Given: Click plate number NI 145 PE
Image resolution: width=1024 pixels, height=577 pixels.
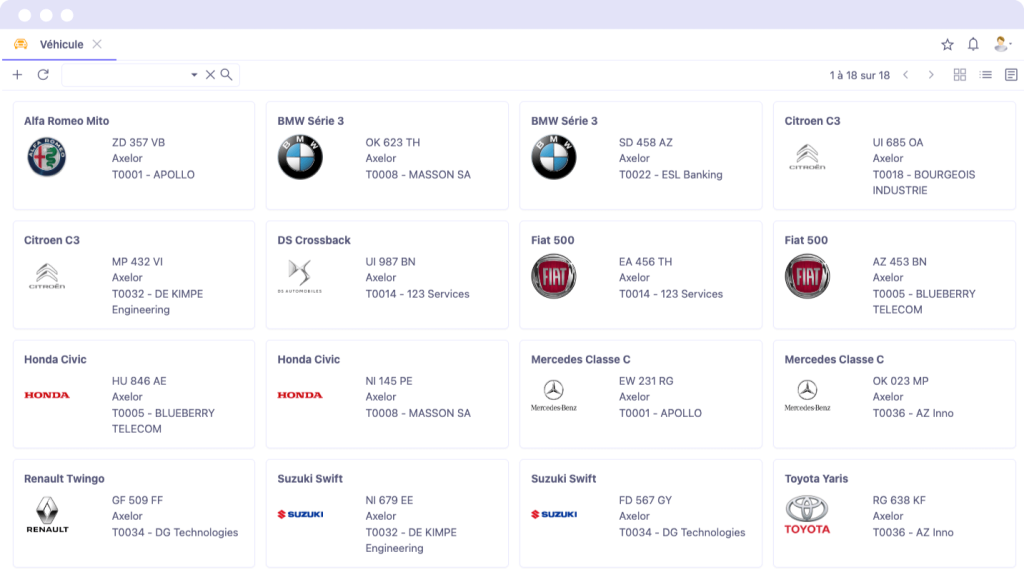Looking at the screenshot, I should [x=389, y=381].
